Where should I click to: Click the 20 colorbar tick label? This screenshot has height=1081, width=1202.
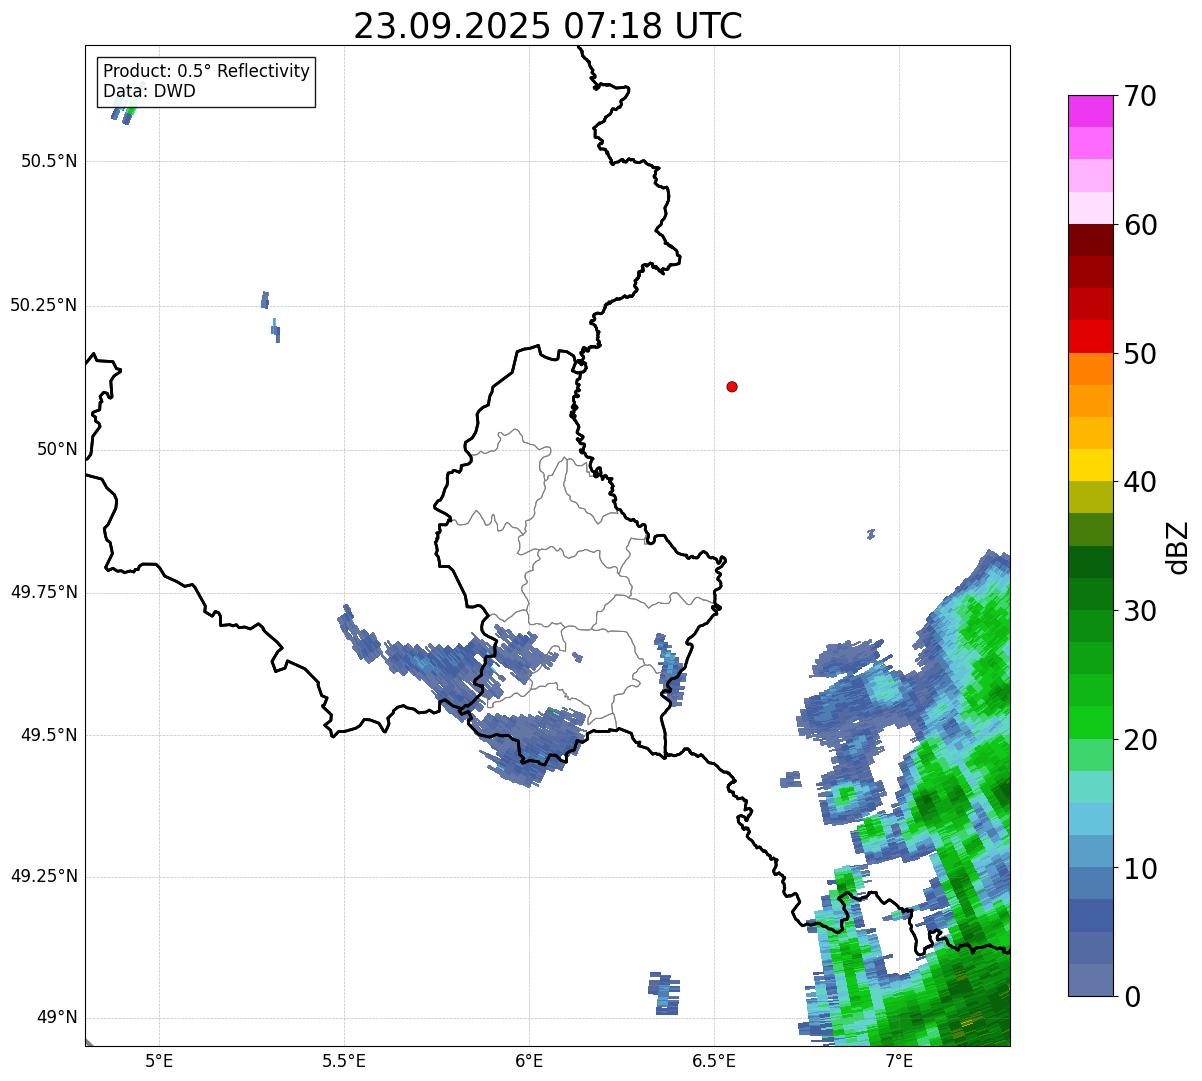coord(1140,740)
